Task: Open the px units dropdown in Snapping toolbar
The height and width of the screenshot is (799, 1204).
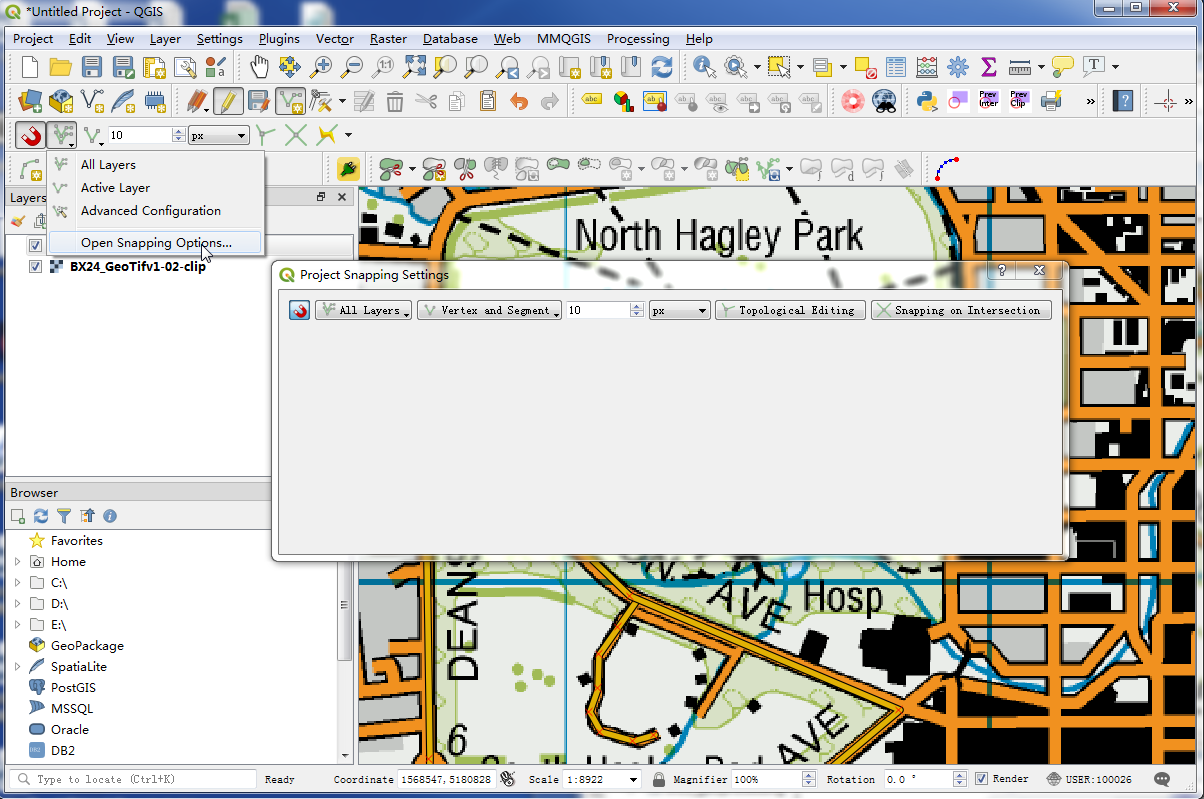Action: [x=218, y=135]
